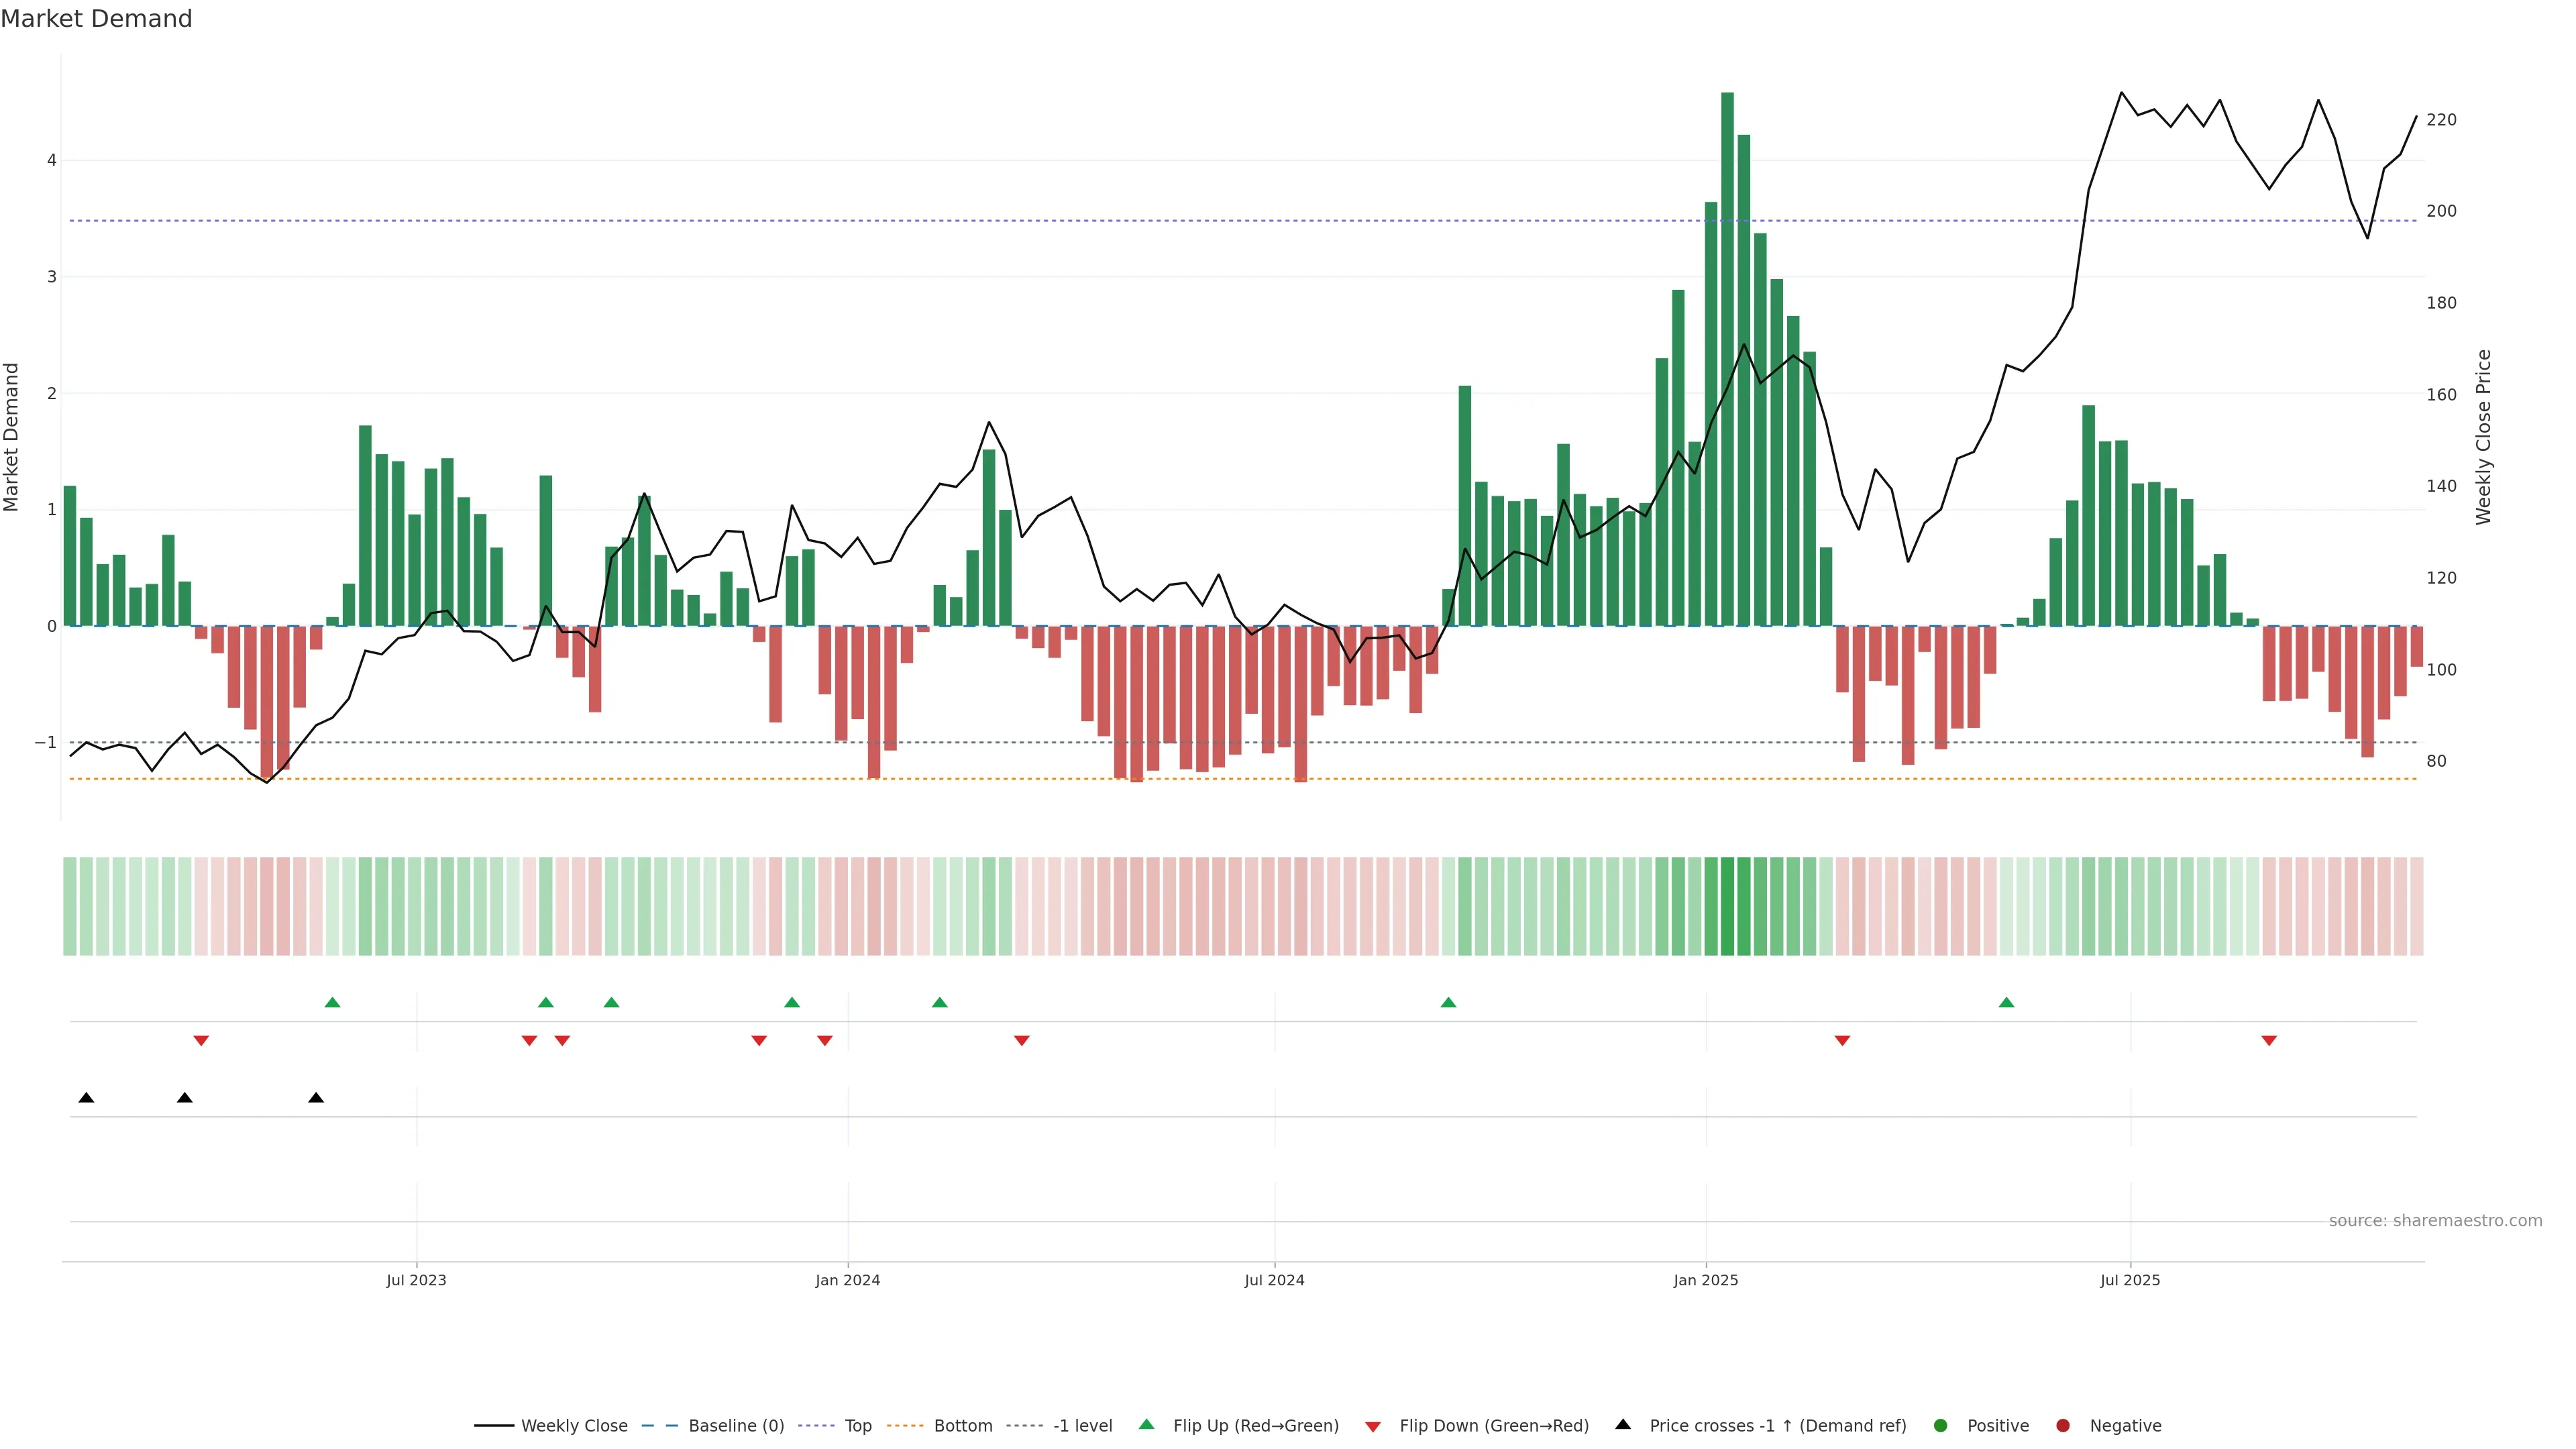This screenshot has height=1449, width=2576.
Task: Toggle the Weekly Close legend entry
Action: [573, 1425]
